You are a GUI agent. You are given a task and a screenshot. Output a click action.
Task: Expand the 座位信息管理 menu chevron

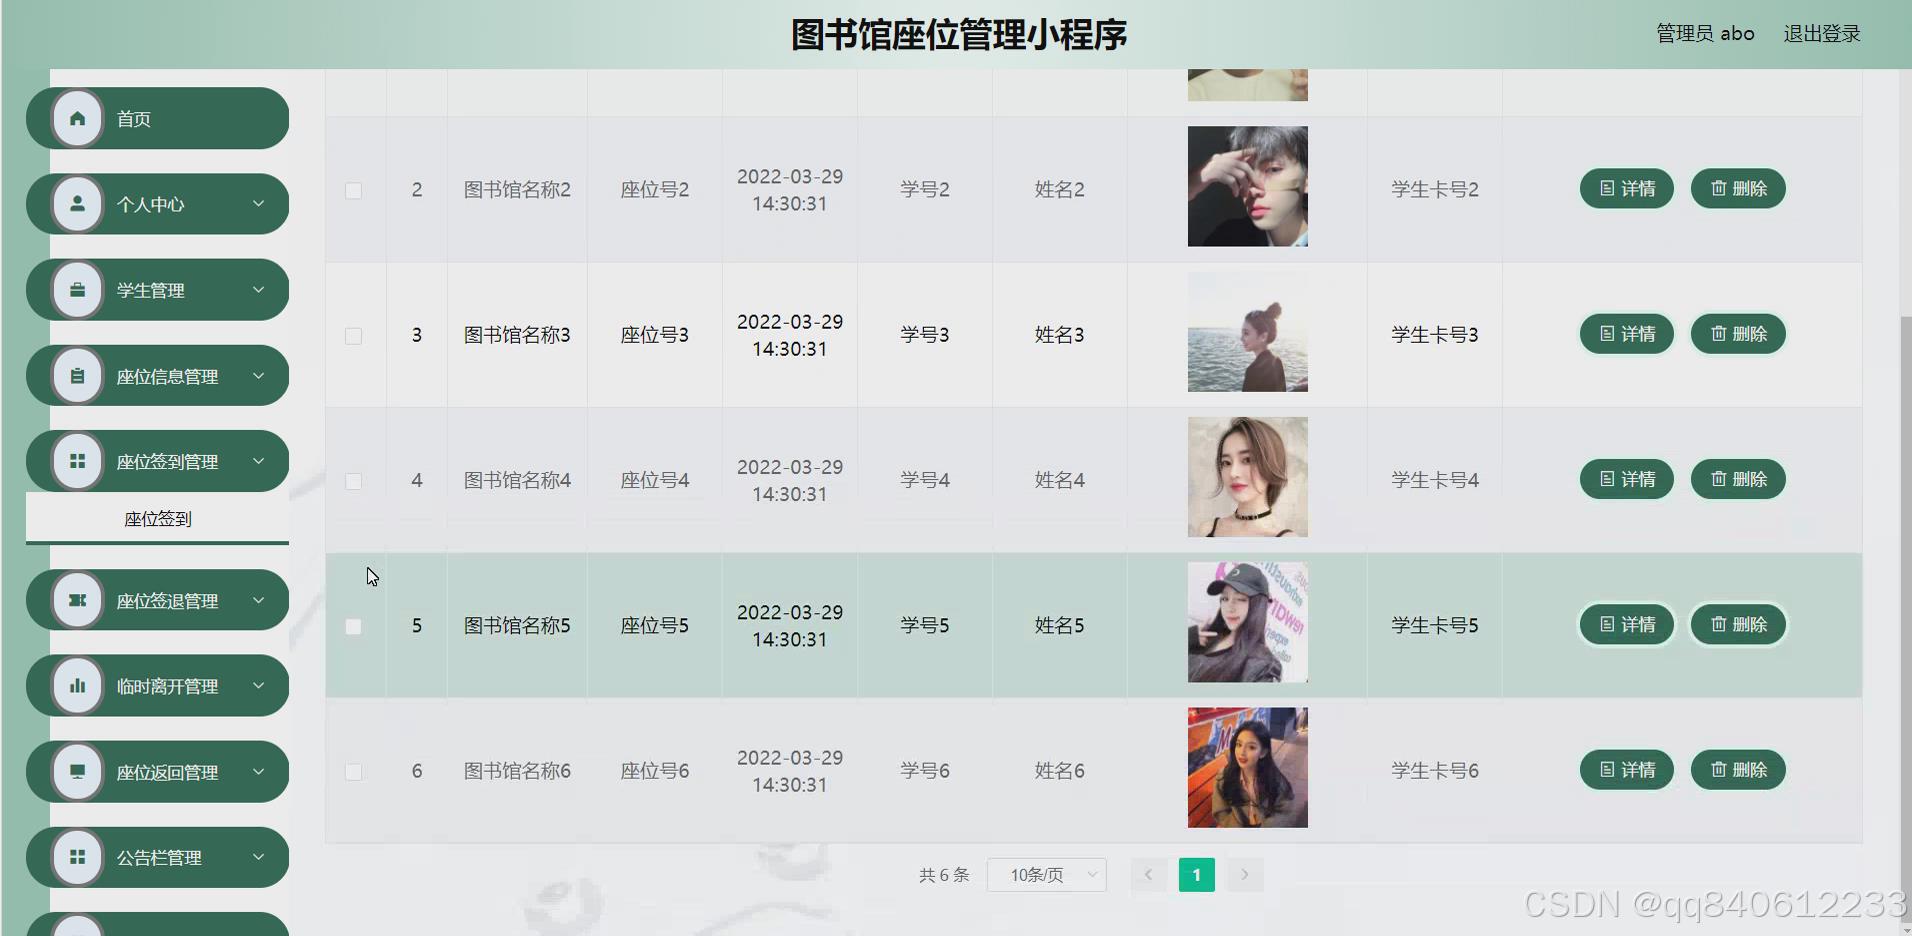[259, 376]
